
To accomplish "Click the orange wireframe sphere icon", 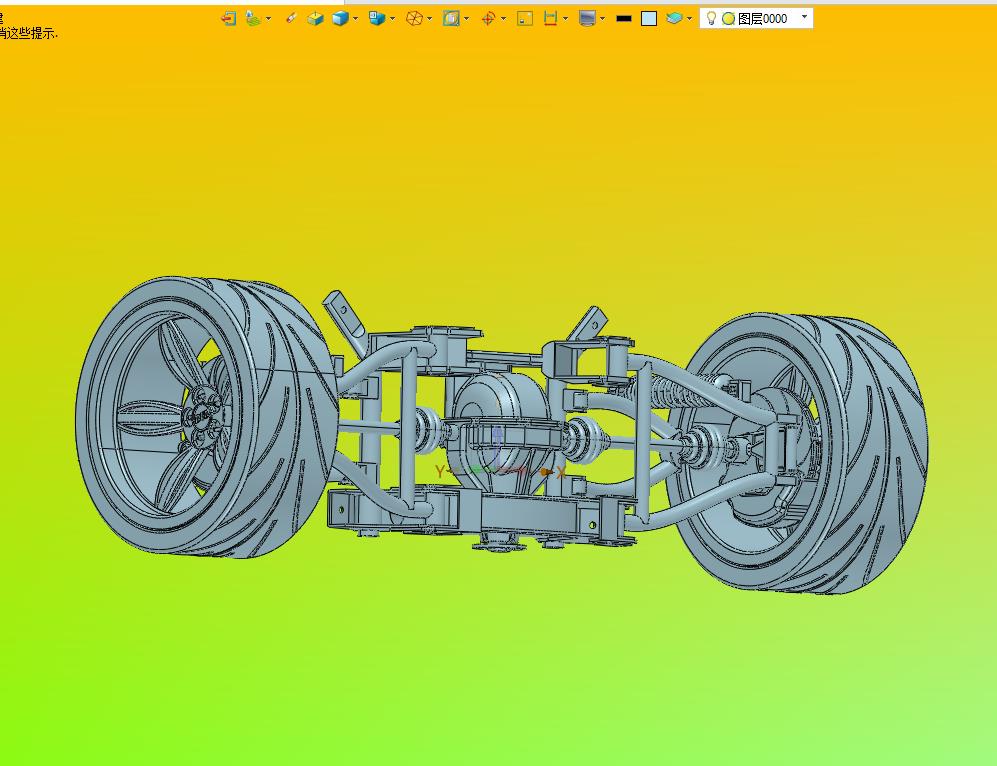I will click(414, 18).
